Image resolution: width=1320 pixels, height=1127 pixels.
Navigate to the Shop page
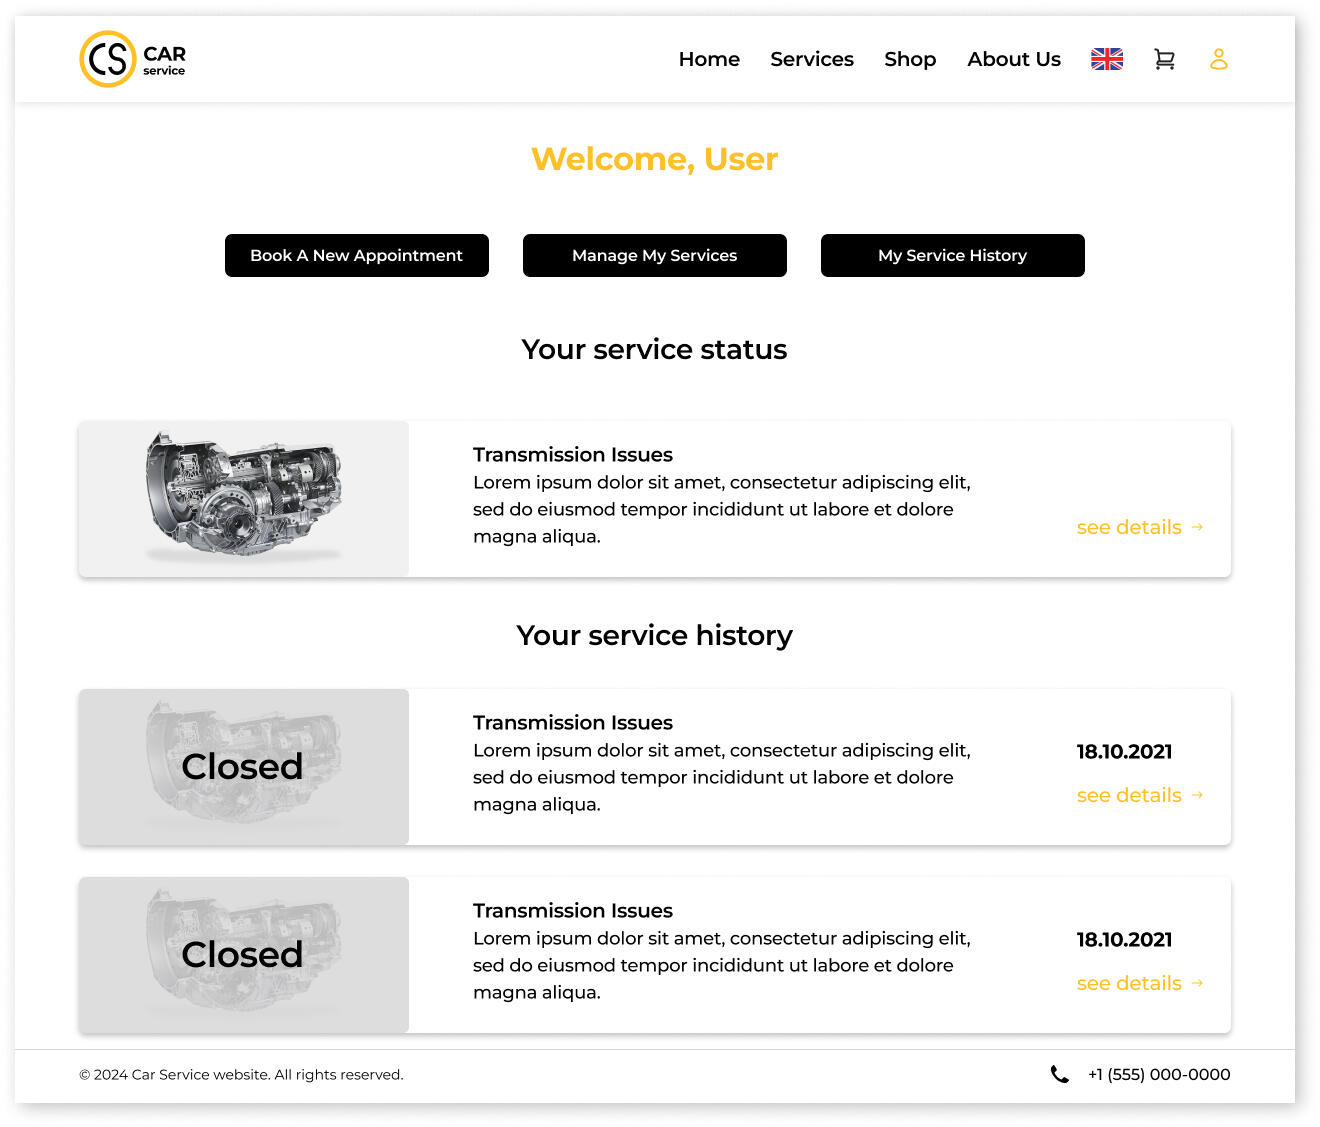[910, 59]
